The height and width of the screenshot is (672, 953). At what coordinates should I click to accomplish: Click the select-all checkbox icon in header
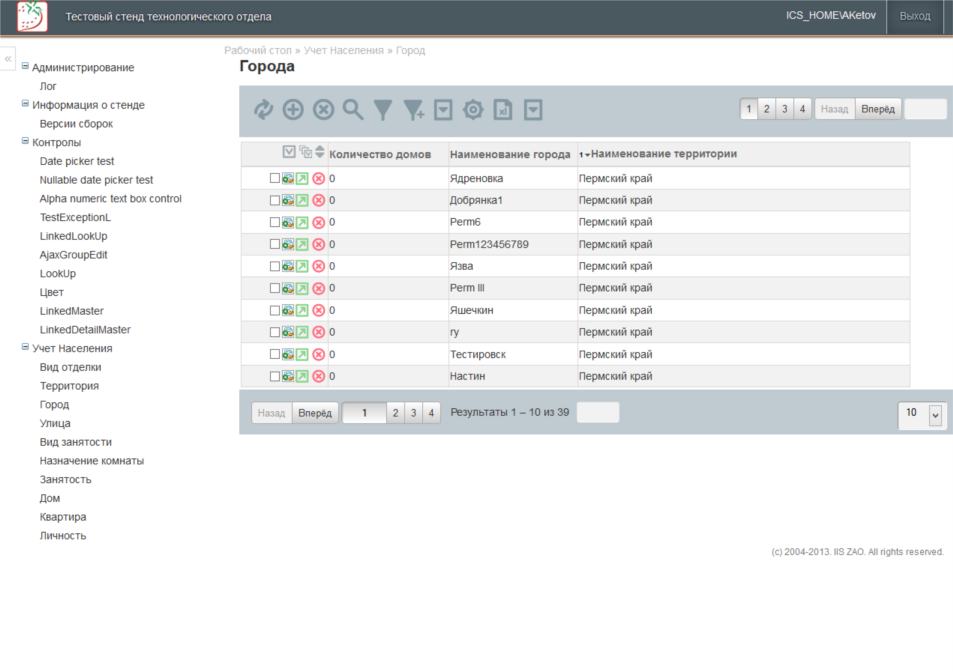289,152
